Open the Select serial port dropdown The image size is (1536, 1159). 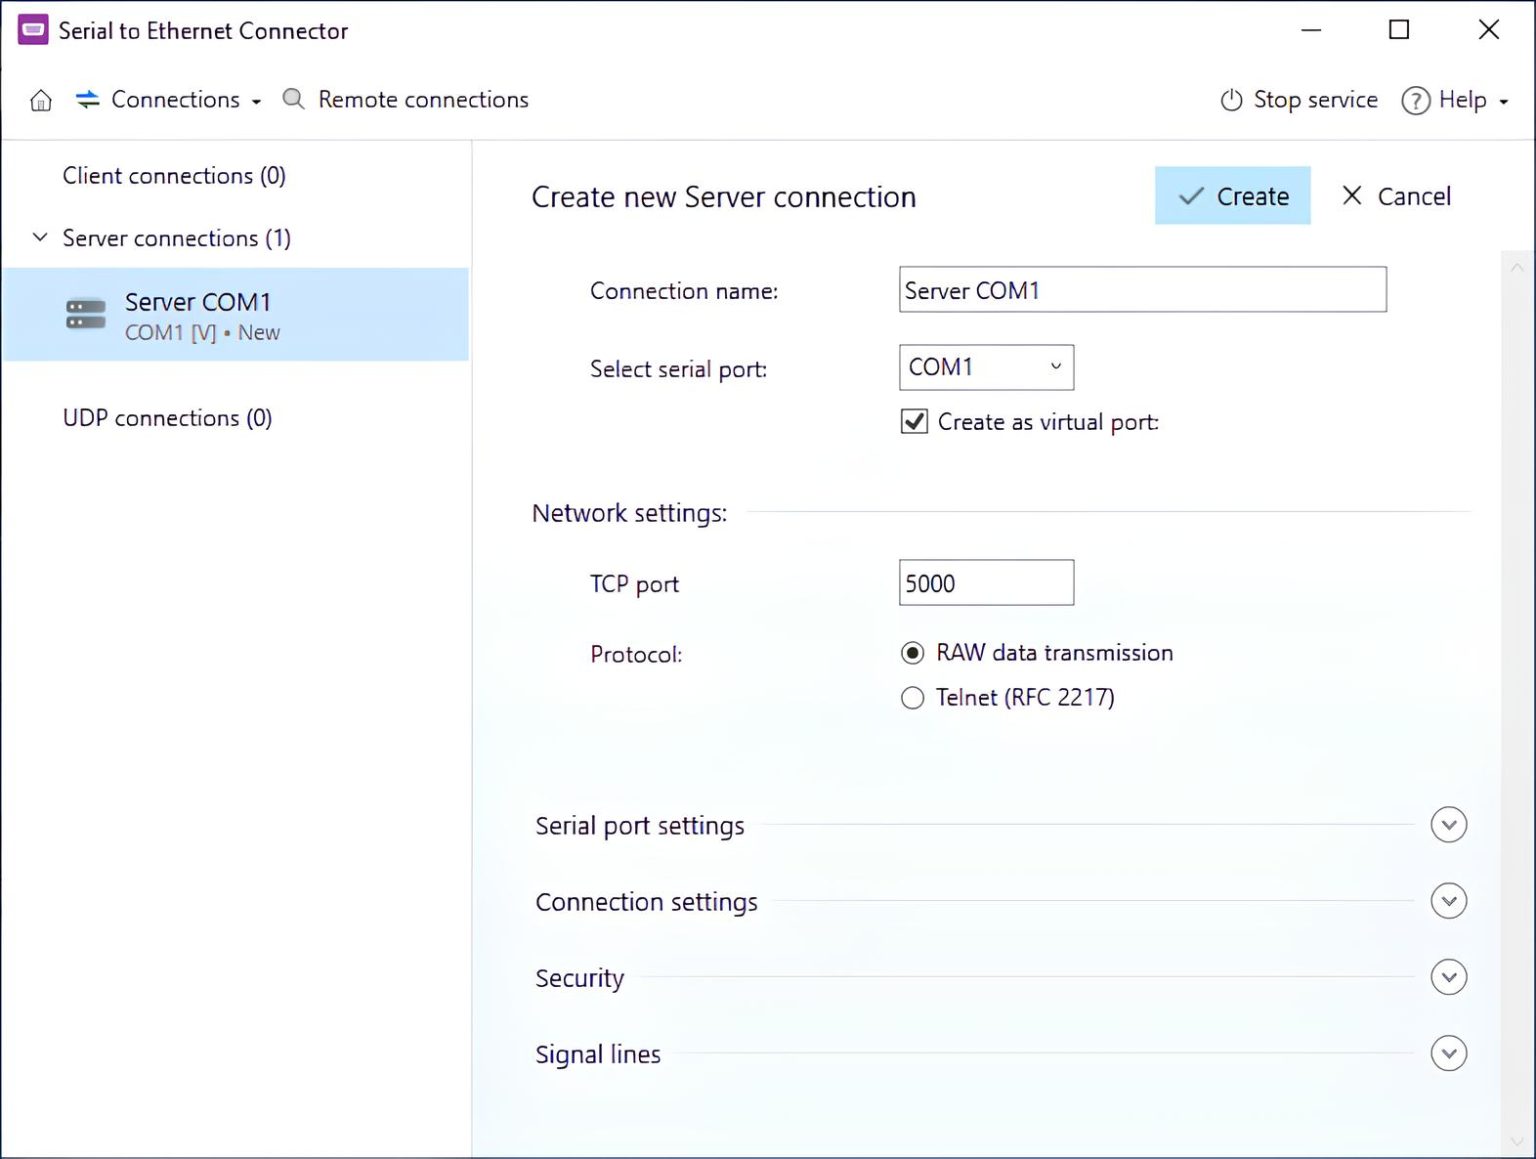(985, 368)
